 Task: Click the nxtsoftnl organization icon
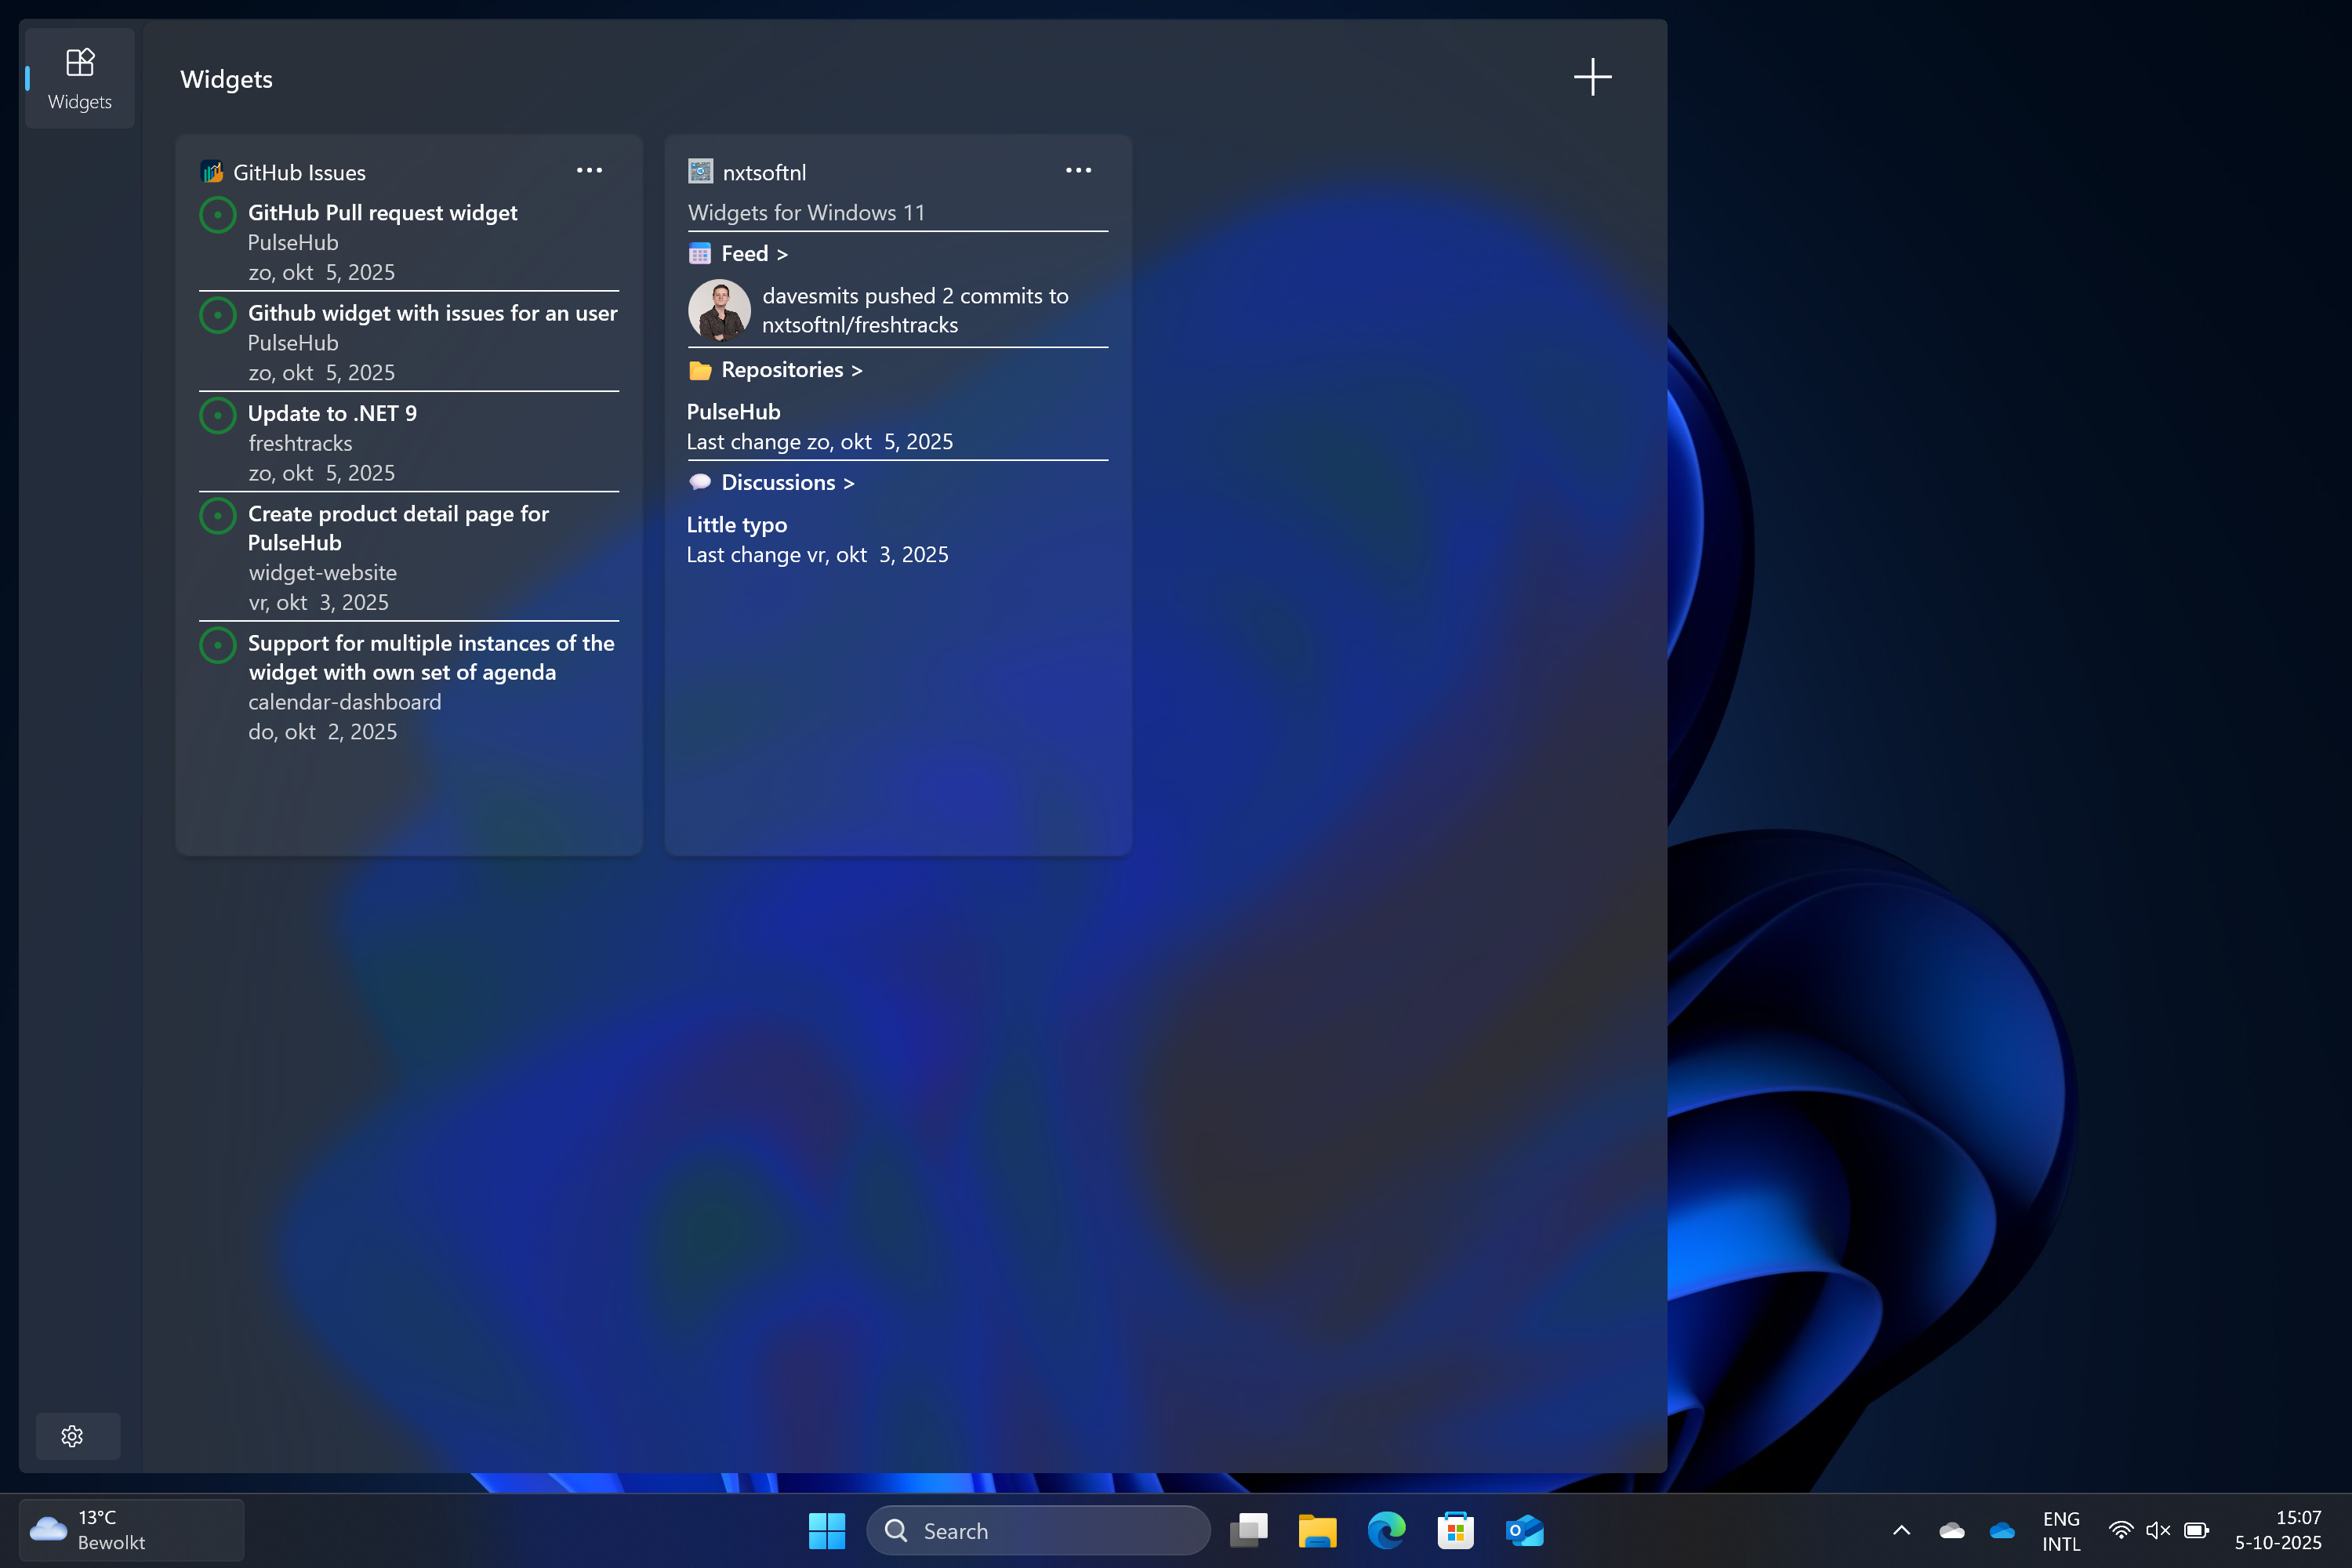coord(700,172)
